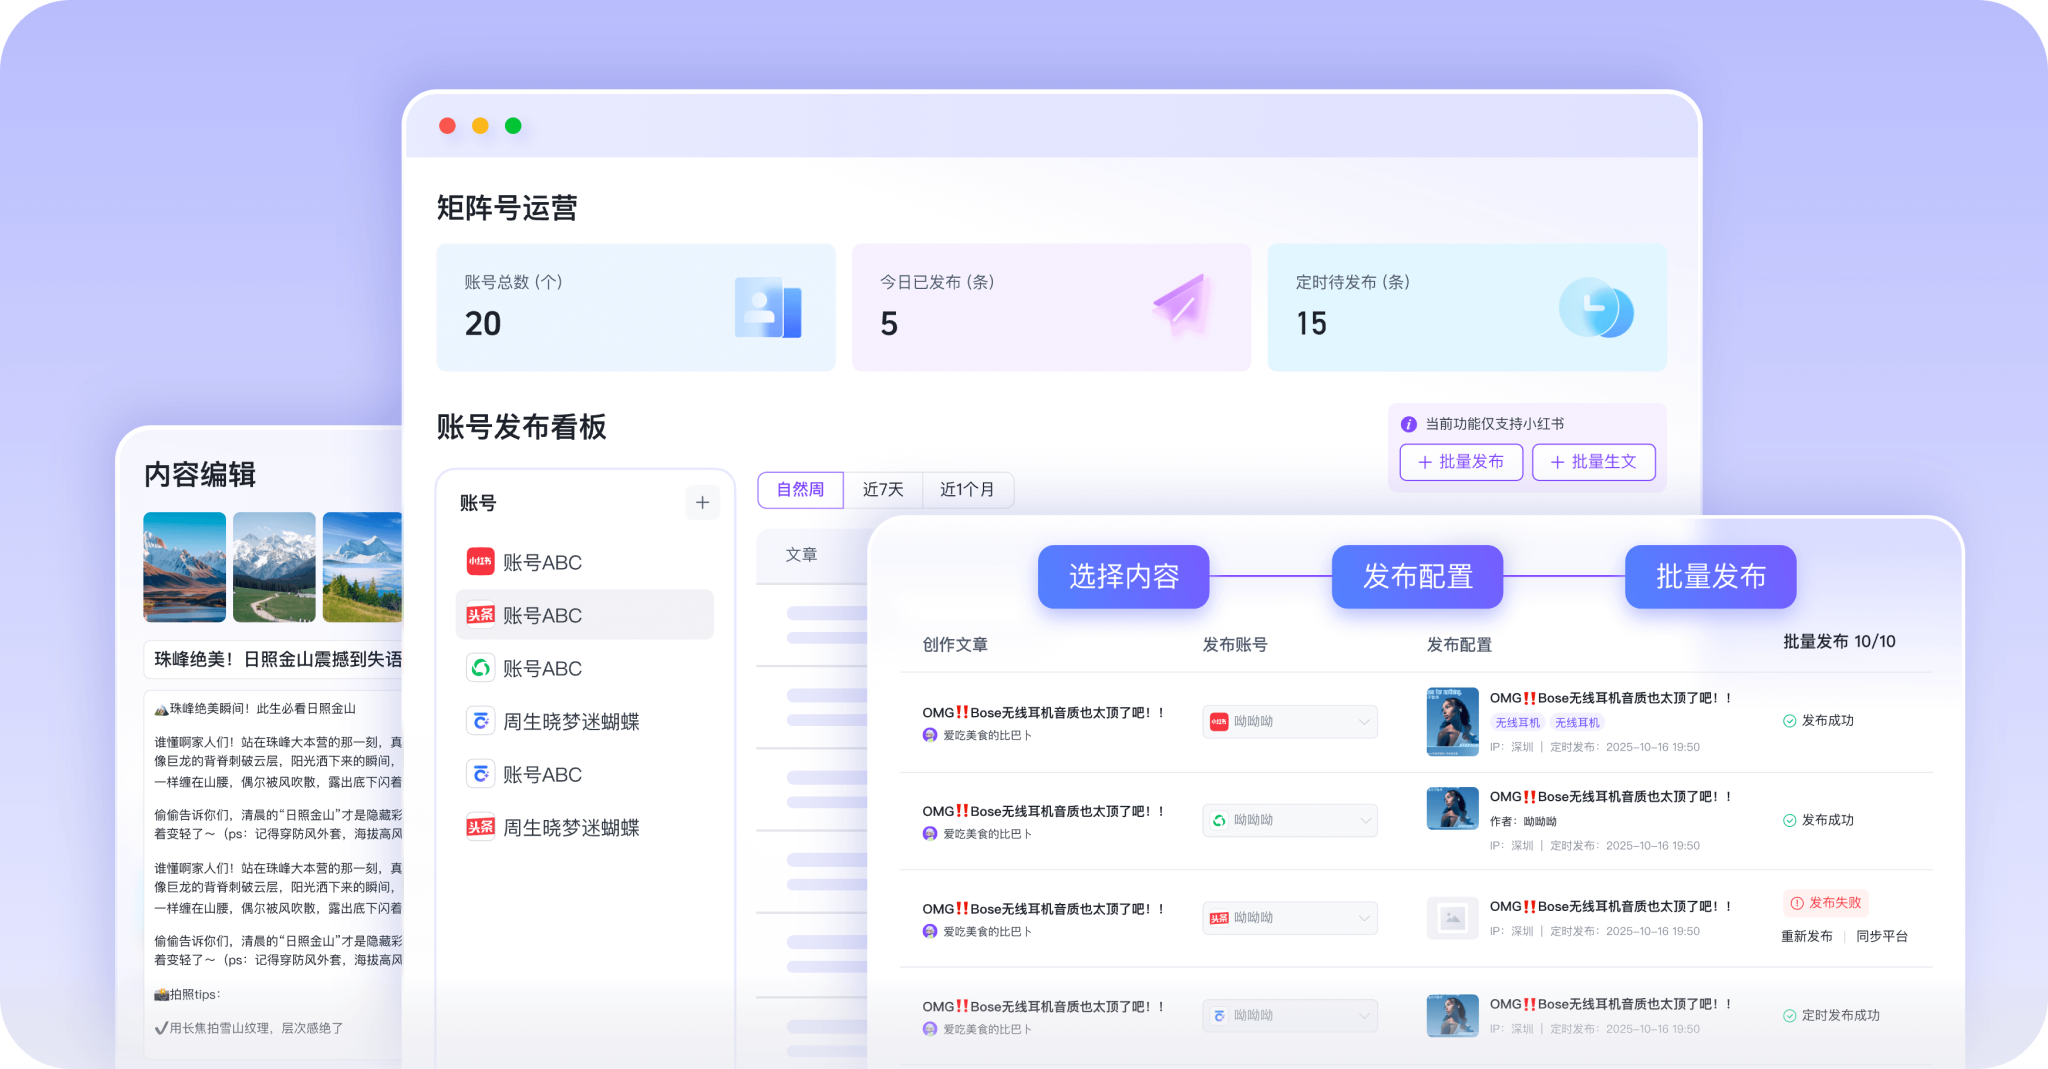Click the 同步平台 link

1882,937
